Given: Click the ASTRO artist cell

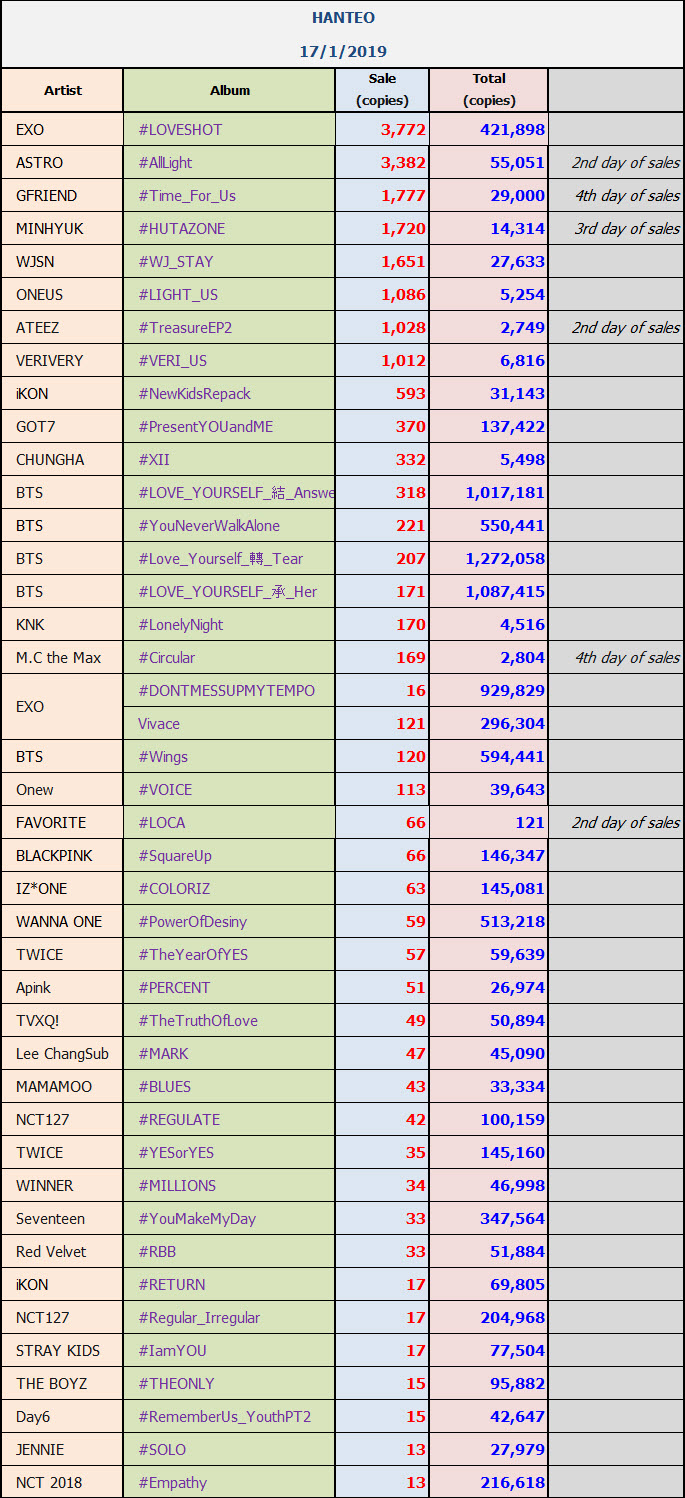Looking at the screenshot, I should coord(40,163).
